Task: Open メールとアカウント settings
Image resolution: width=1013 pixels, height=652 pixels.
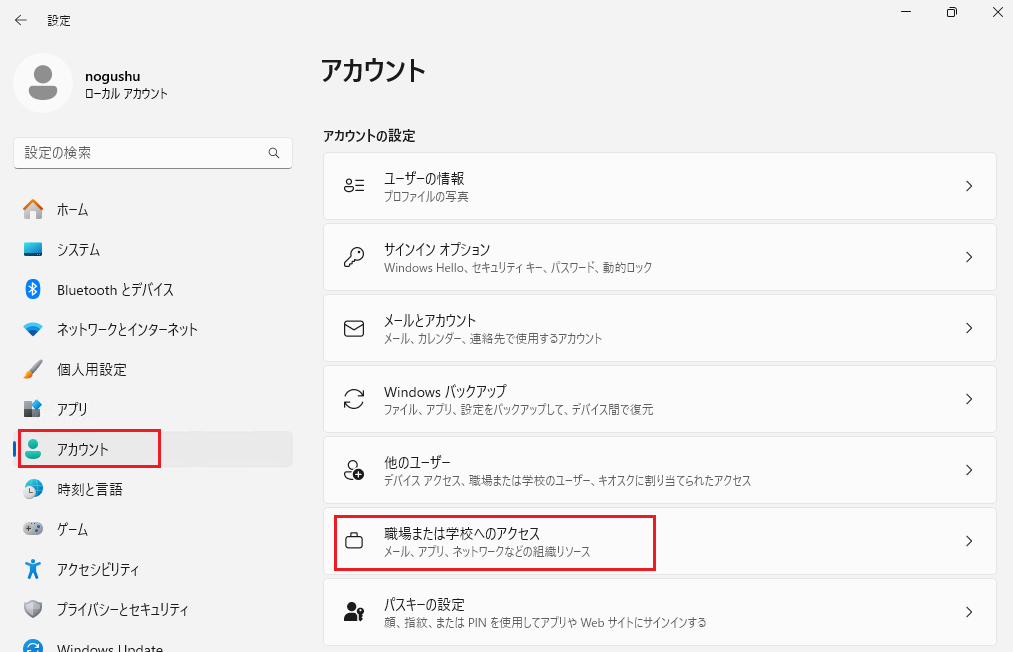Action: coord(660,328)
